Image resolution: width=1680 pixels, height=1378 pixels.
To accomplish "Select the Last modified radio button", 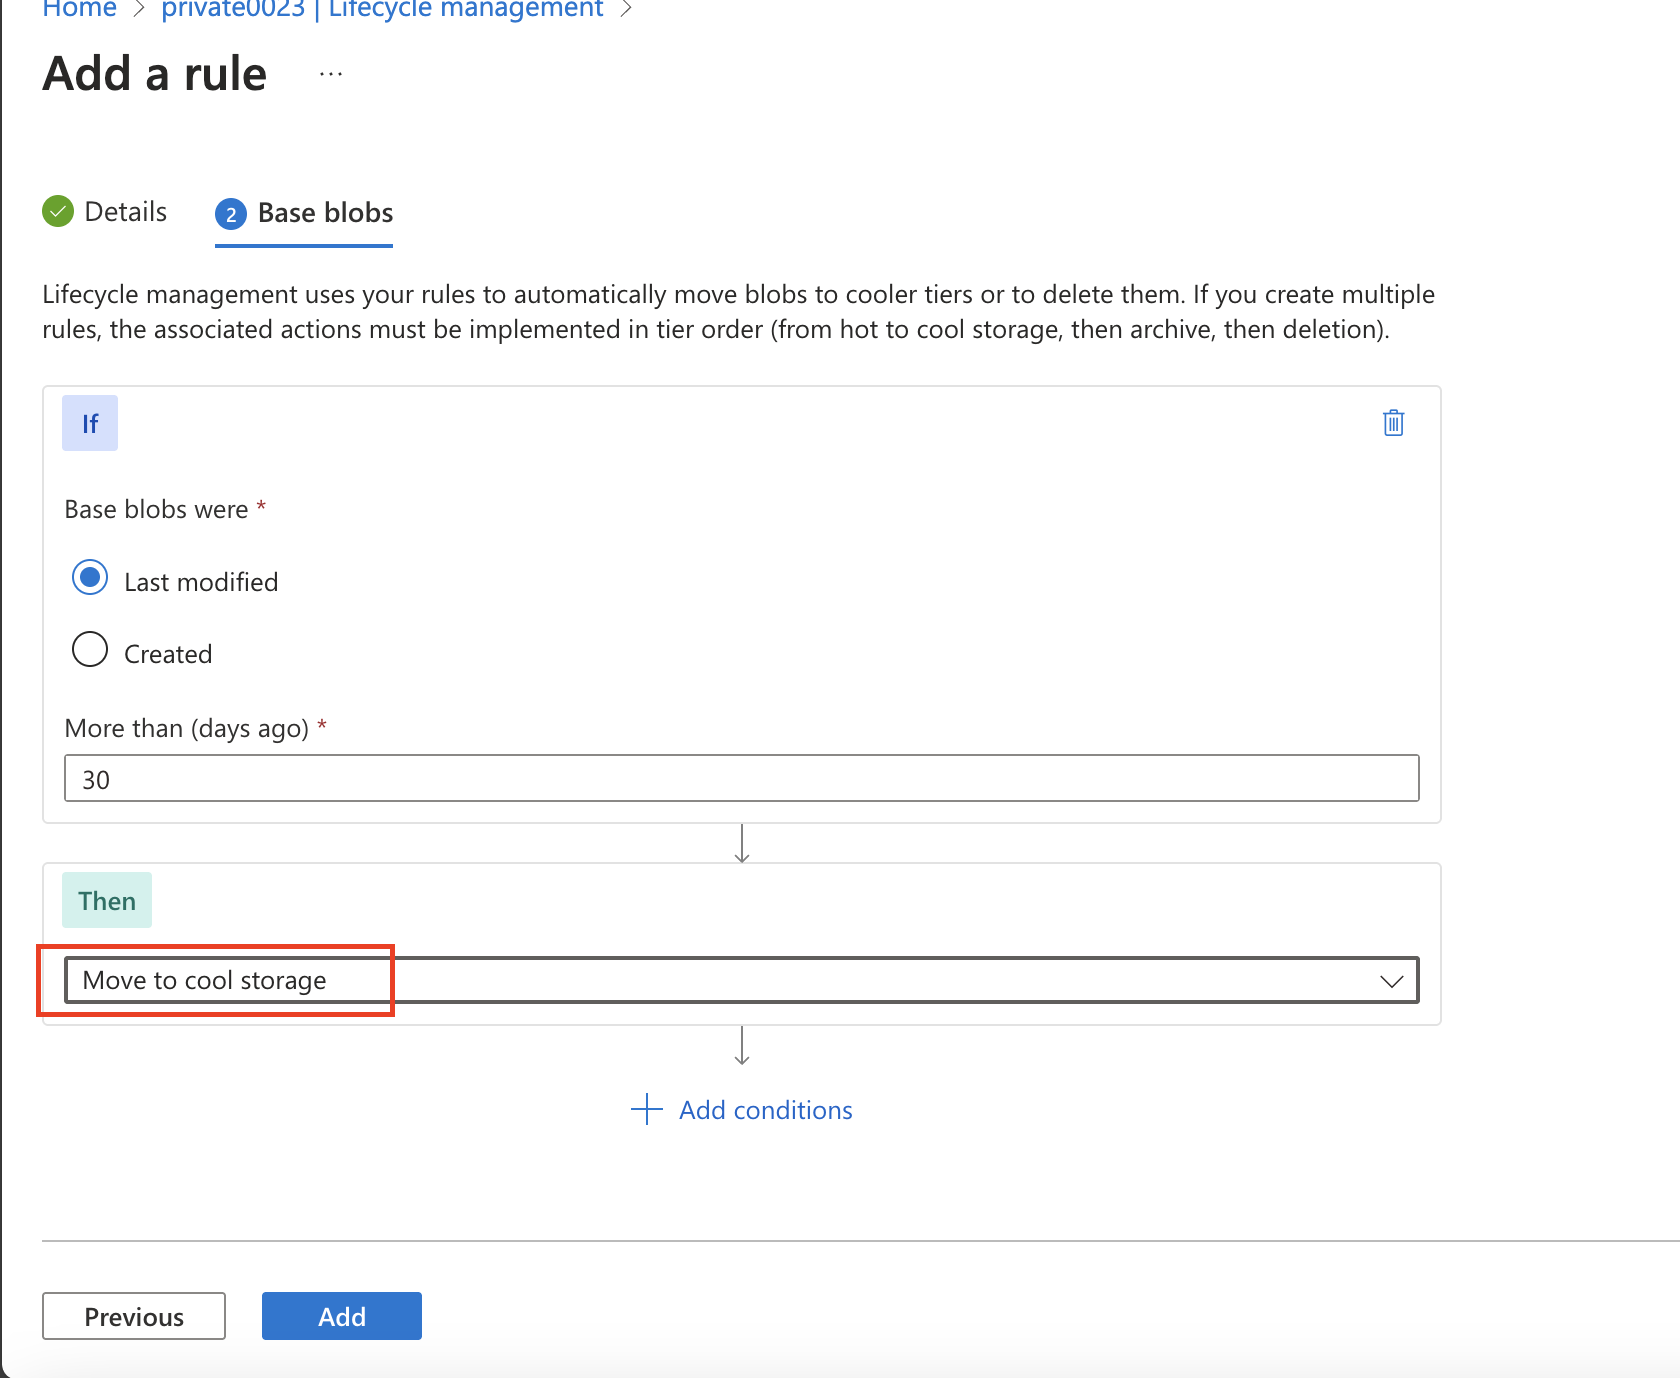I will (90, 578).
